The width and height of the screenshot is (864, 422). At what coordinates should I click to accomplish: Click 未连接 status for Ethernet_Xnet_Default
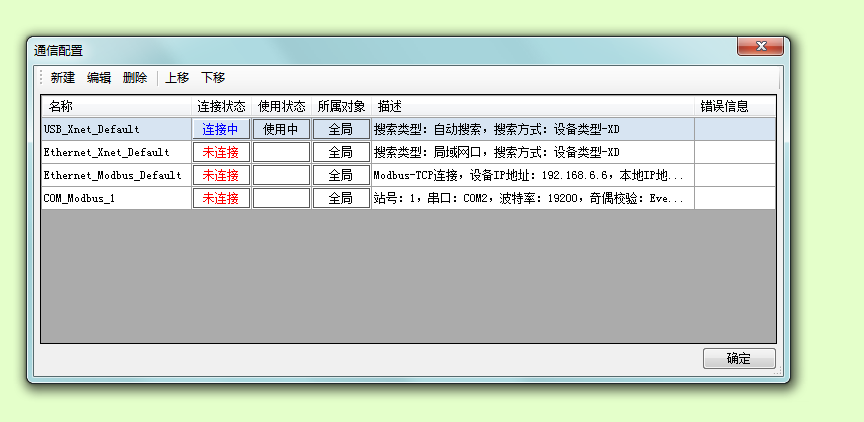click(221, 152)
